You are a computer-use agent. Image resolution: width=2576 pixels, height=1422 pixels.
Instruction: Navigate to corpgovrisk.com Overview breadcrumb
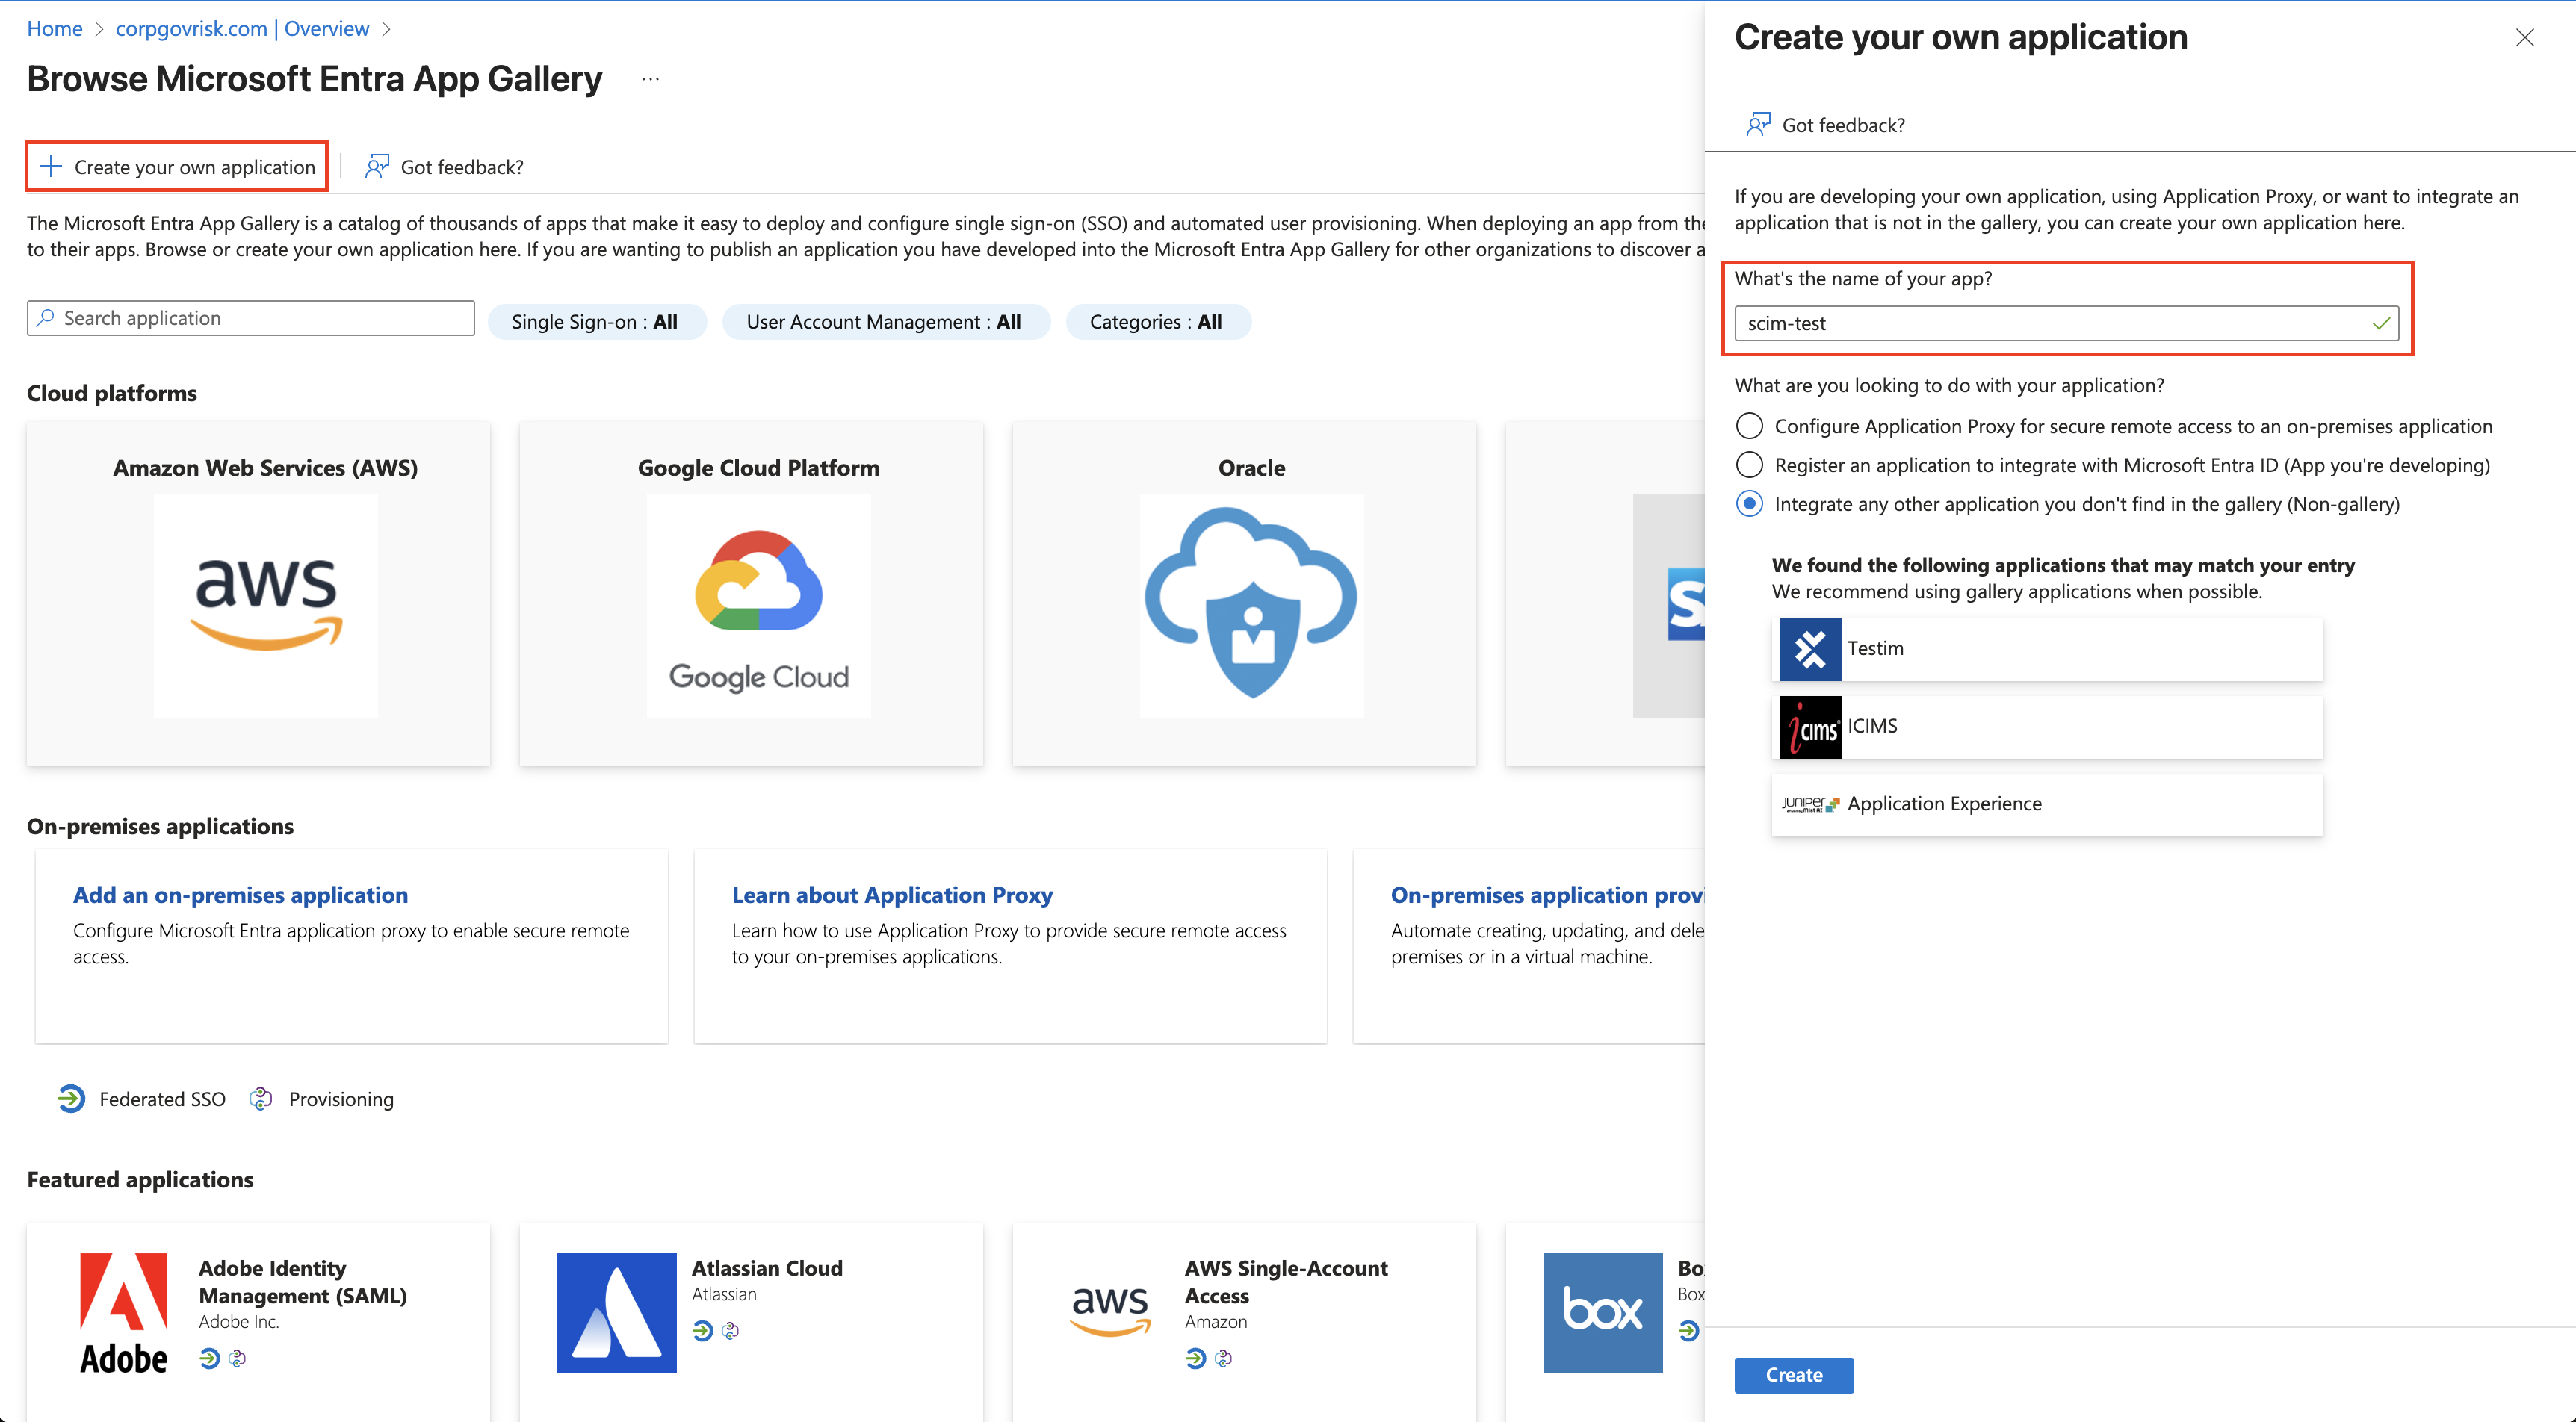click(242, 29)
